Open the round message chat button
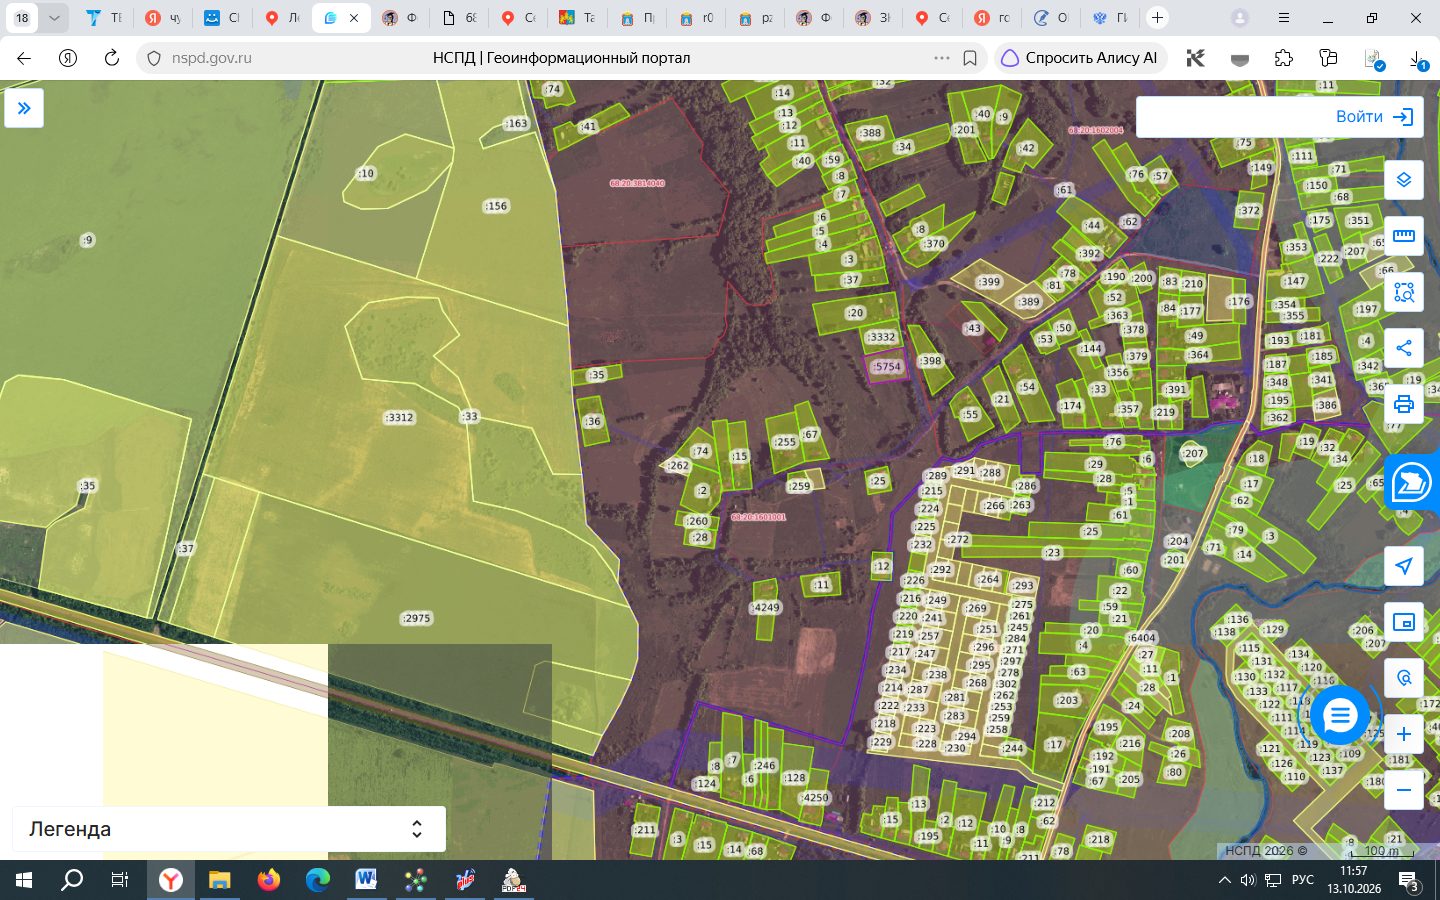 point(1339,715)
